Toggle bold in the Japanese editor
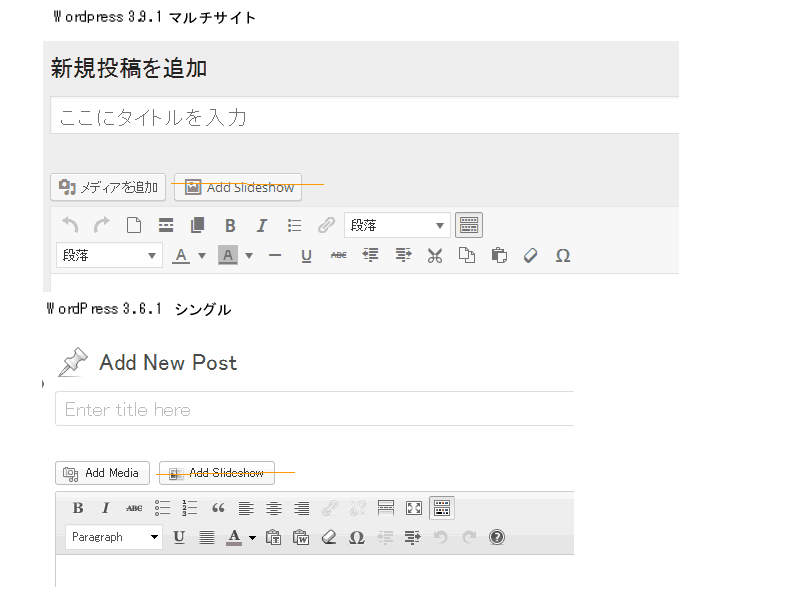 [x=230, y=226]
